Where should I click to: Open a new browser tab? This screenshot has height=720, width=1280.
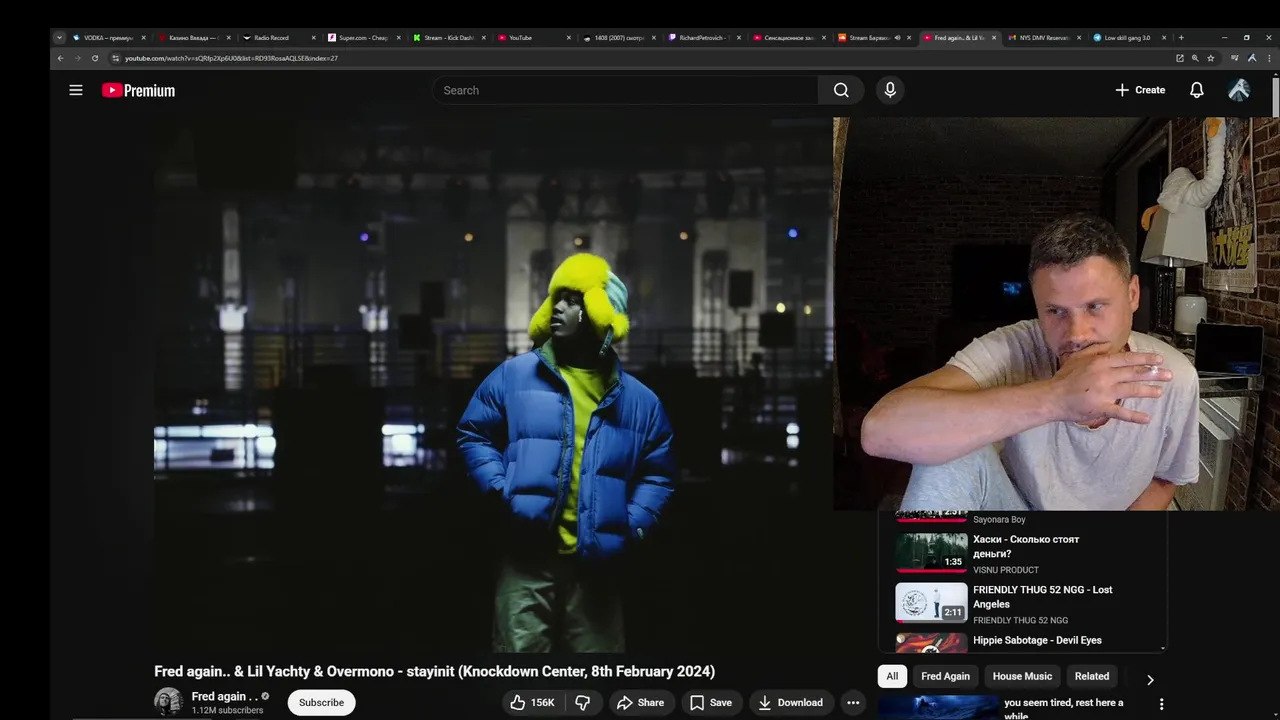click(x=1181, y=37)
